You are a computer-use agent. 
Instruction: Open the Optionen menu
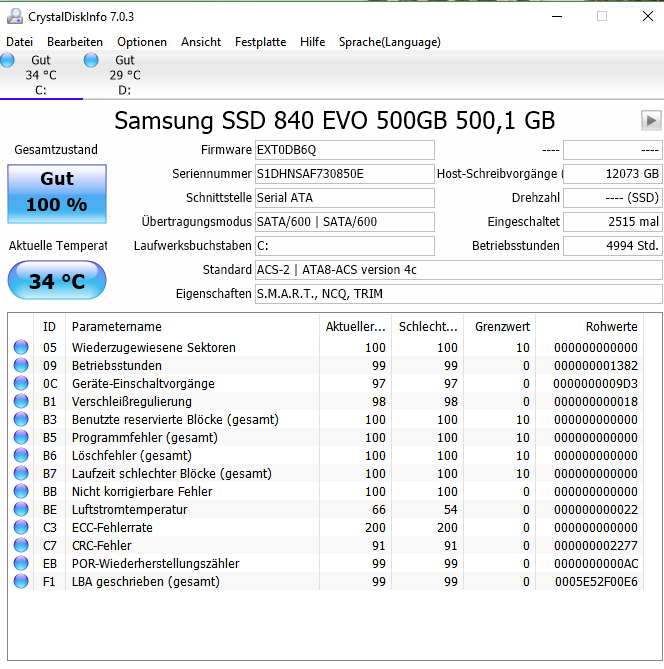click(142, 42)
